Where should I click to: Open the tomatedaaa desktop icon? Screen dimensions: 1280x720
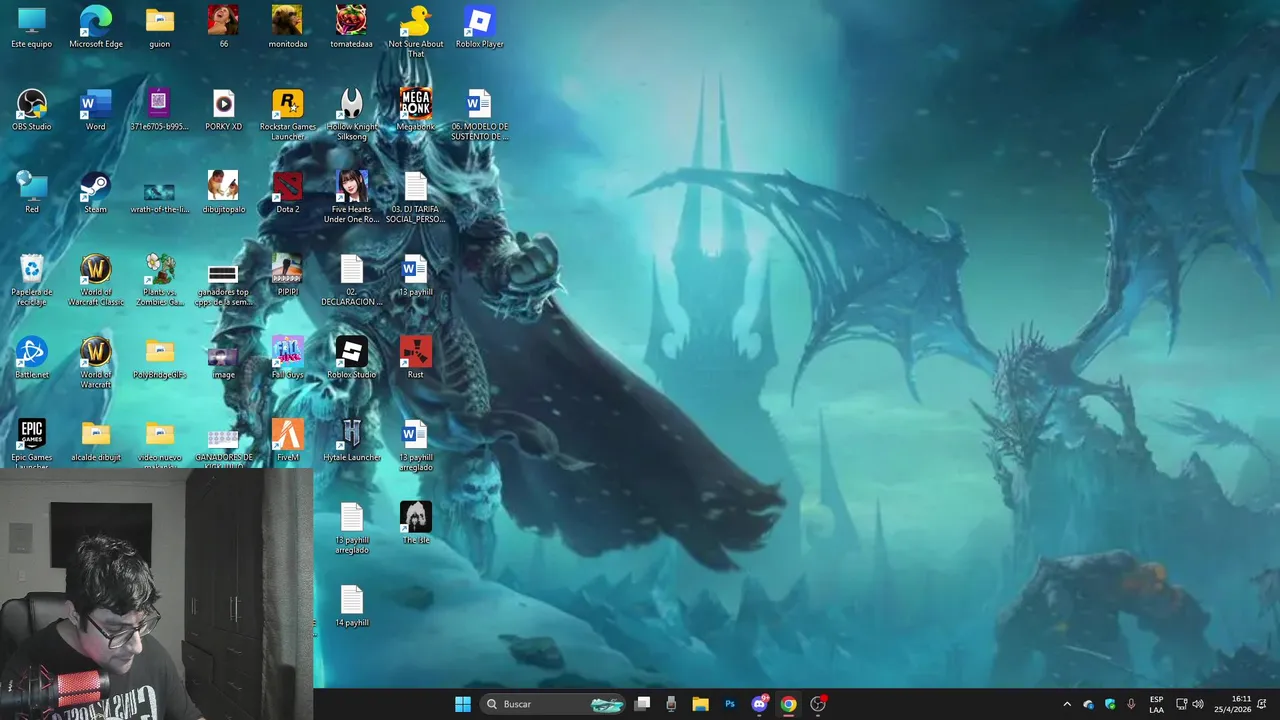pos(351,27)
